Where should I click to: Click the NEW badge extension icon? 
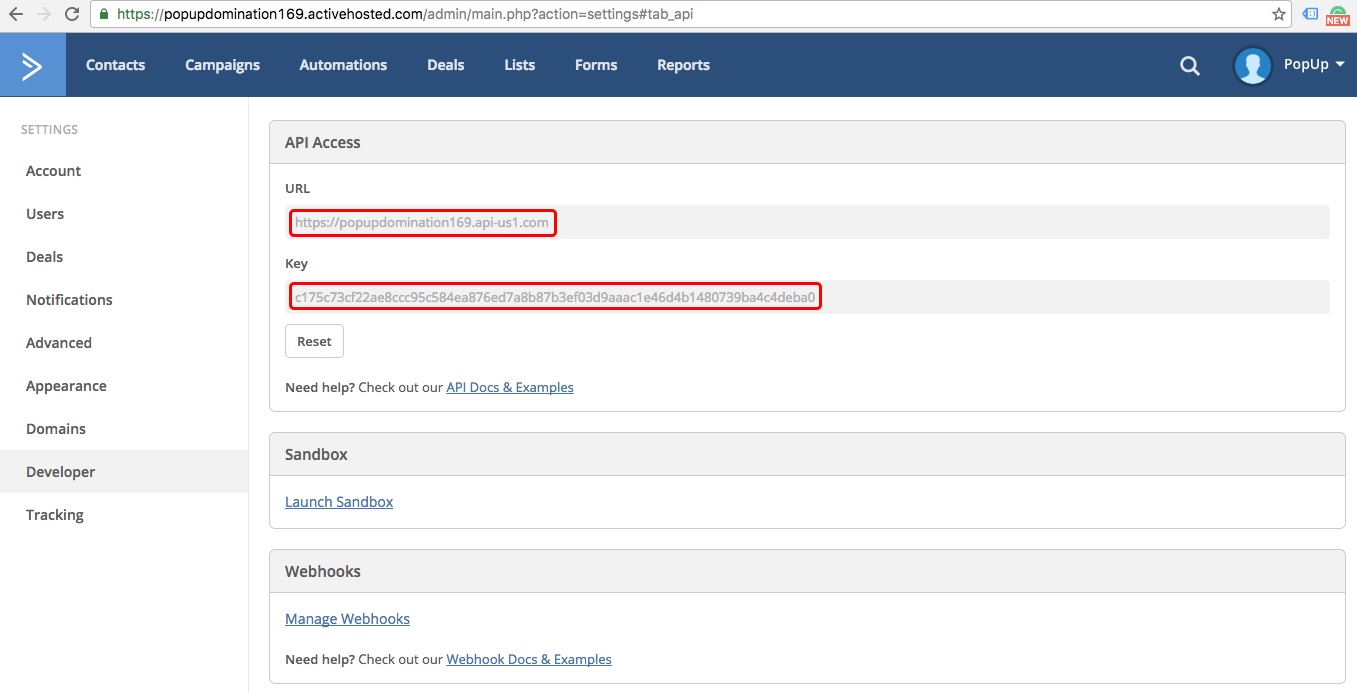[1338, 15]
